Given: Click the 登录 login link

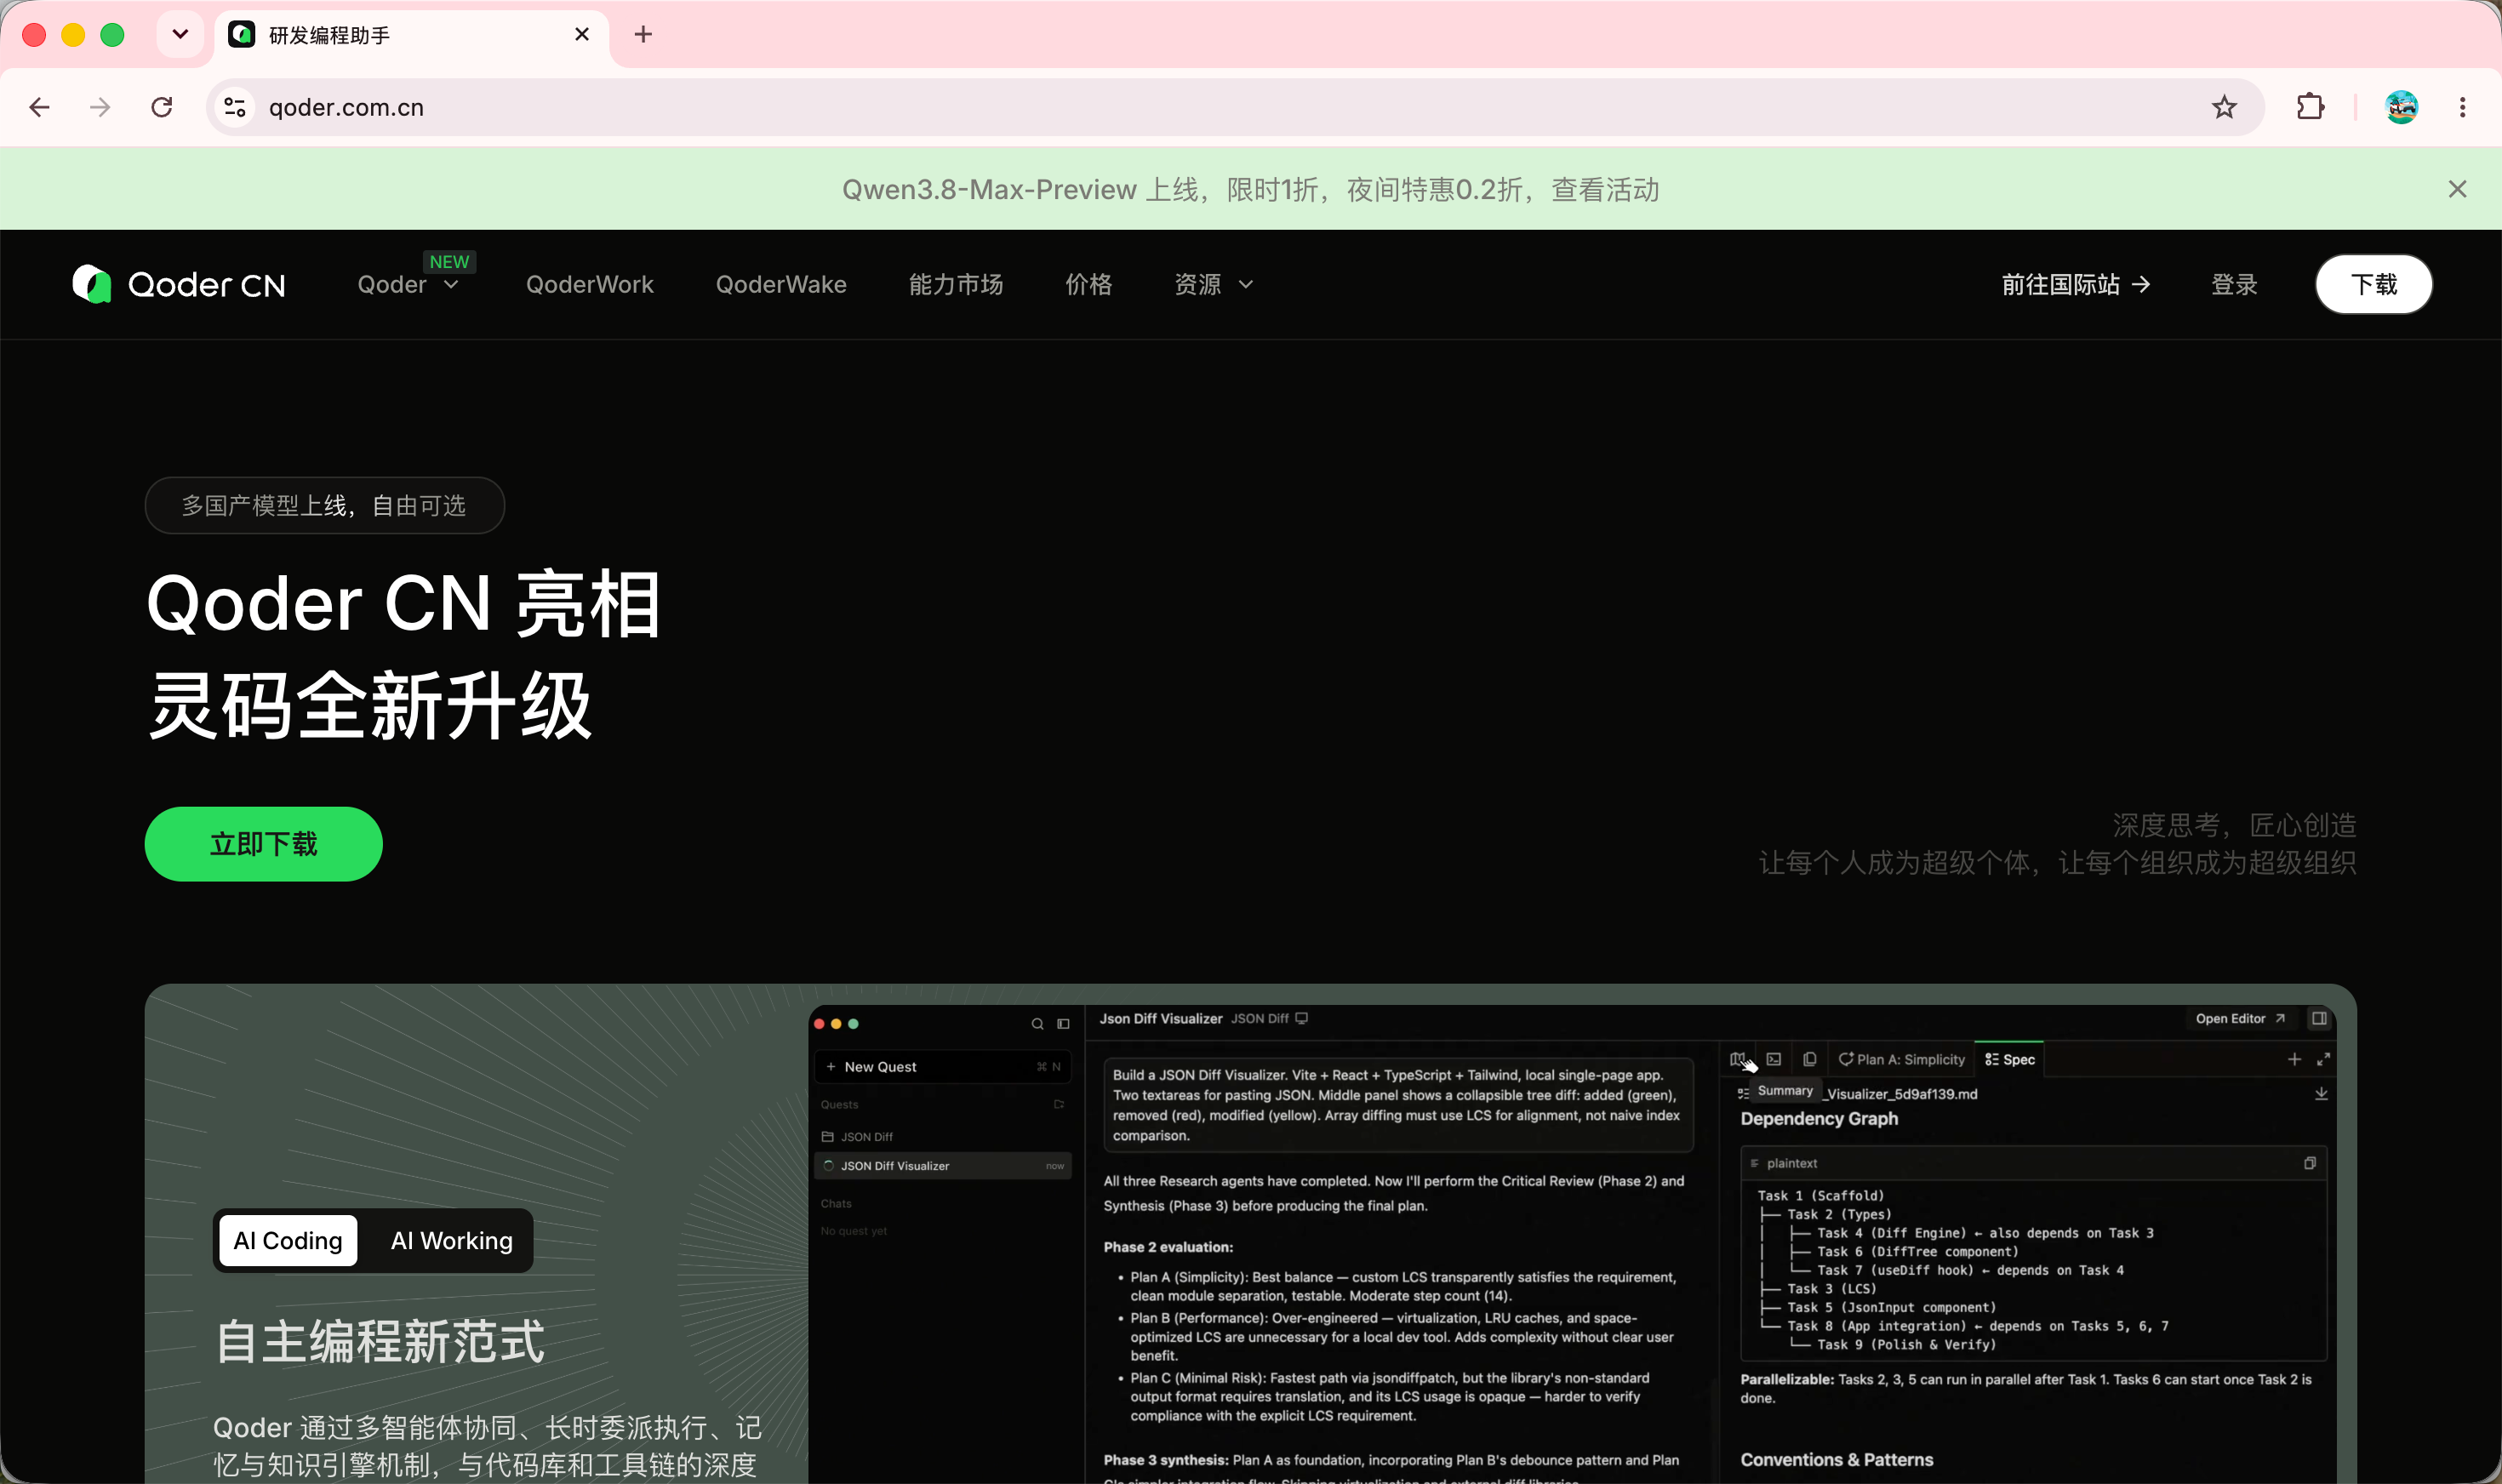Looking at the screenshot, I should [2234, 285].
